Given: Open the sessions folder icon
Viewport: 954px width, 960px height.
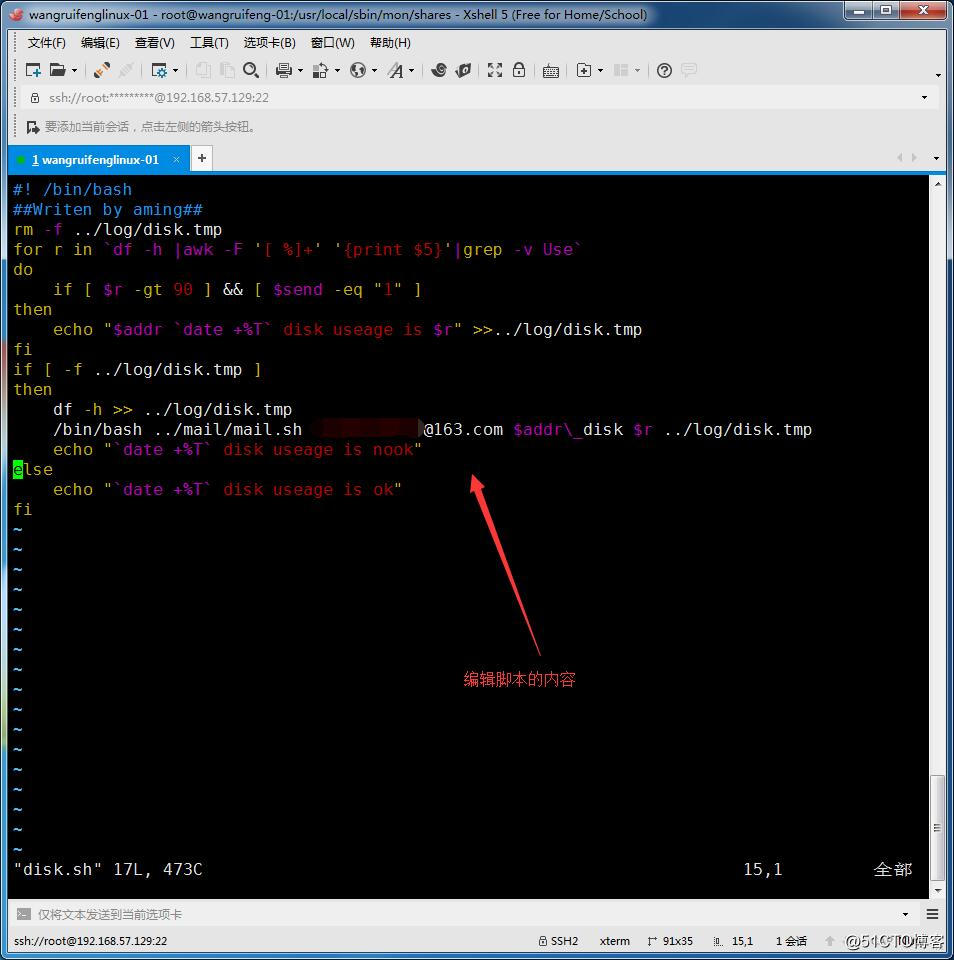Looking at the screenshot, I should [58, 70].
